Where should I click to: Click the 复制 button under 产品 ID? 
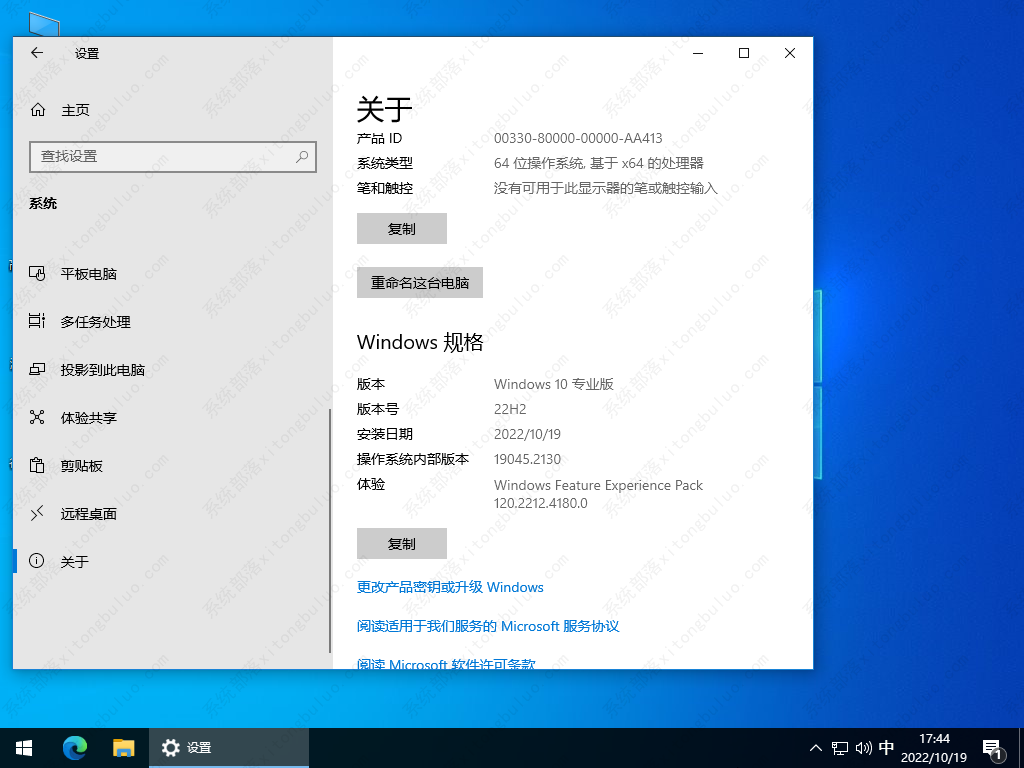tap(401, 228)
